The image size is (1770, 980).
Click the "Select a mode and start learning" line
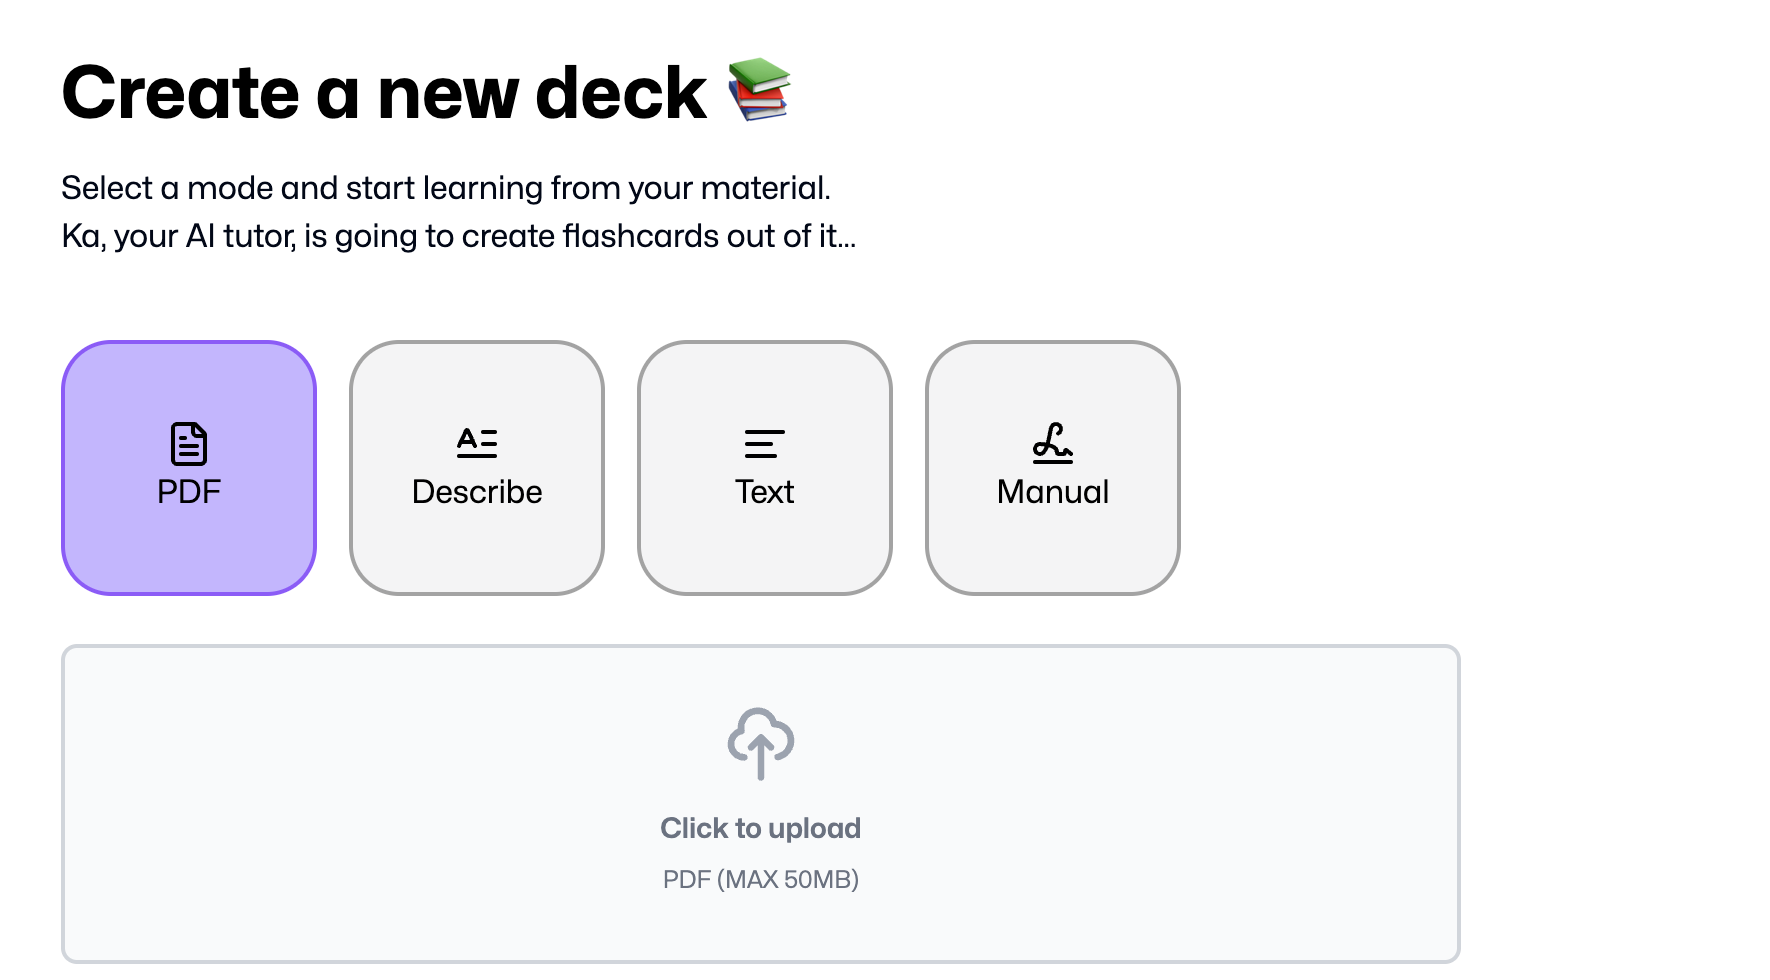click(446, 188)
